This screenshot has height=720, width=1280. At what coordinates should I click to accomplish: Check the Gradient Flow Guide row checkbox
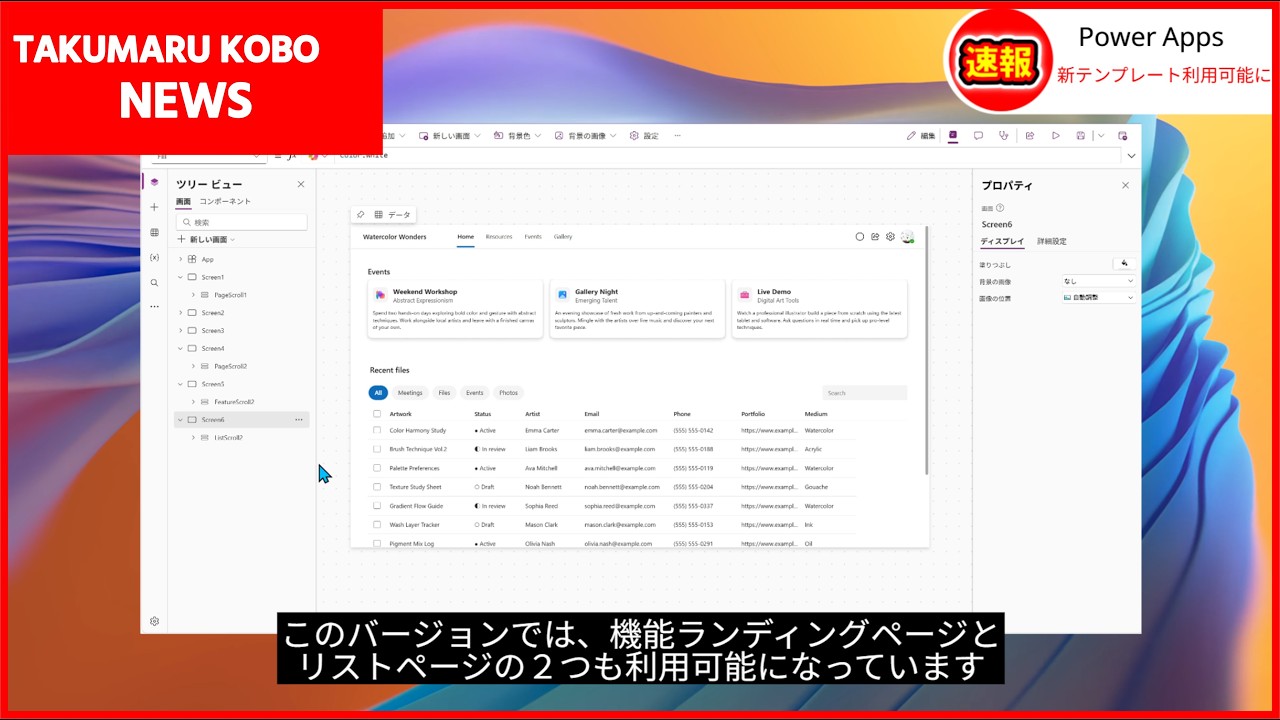[377, 506]
